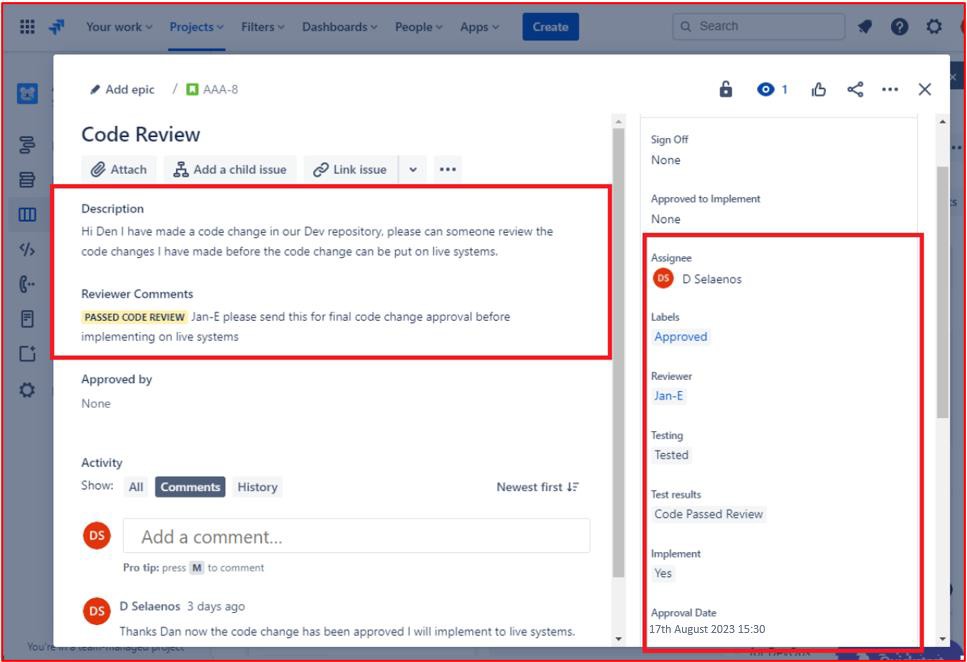Screen dimensions: 967x662
Task: Click the DS avatar beside comment box
Action: (97, 536)
